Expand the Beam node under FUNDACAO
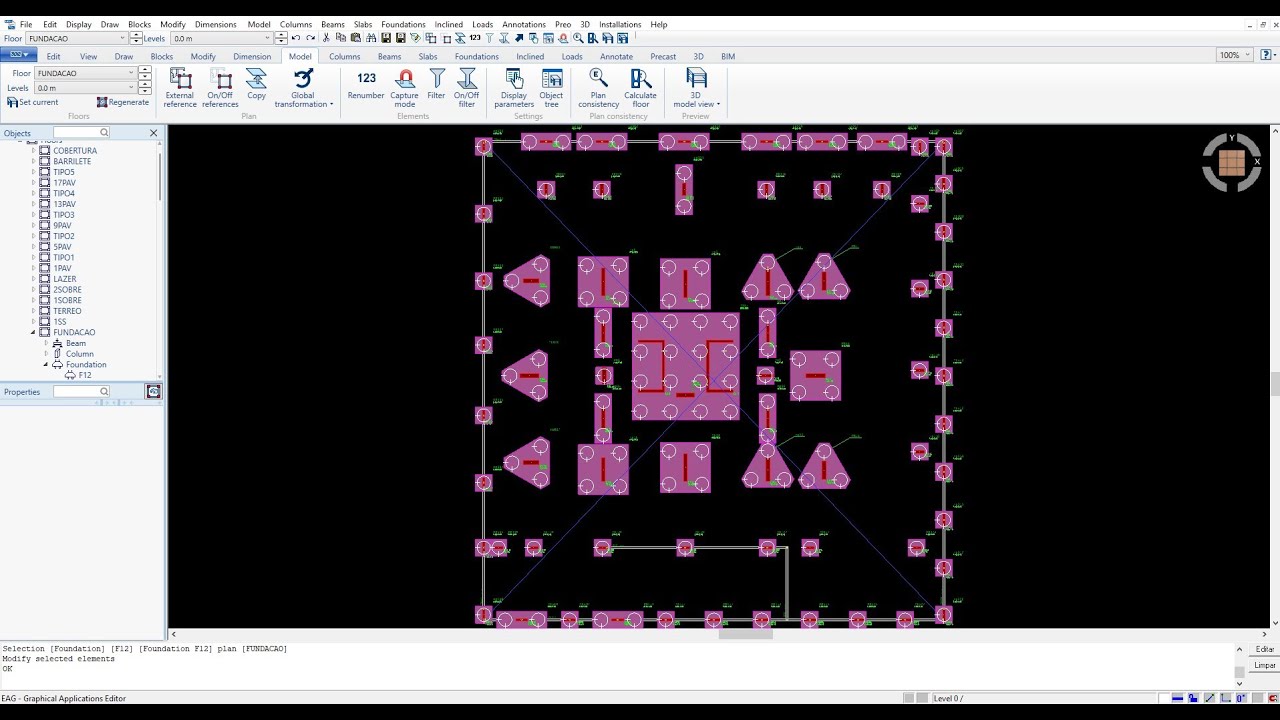 coord(46,343)
